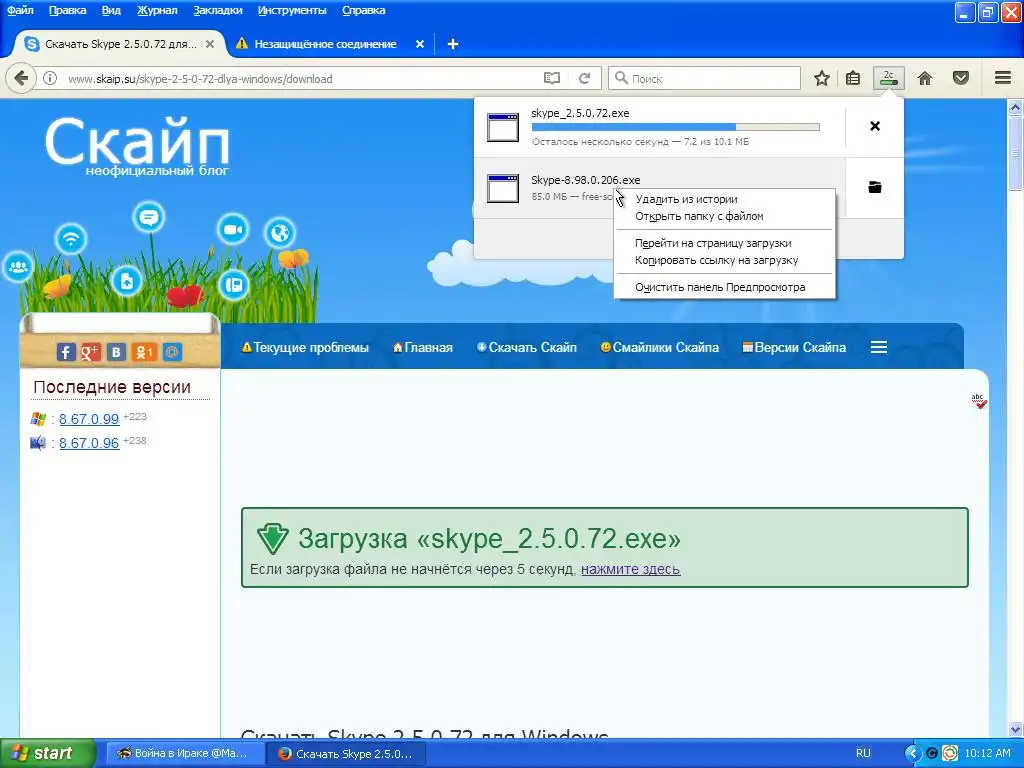Open the Правка menu

coord(67,10)
